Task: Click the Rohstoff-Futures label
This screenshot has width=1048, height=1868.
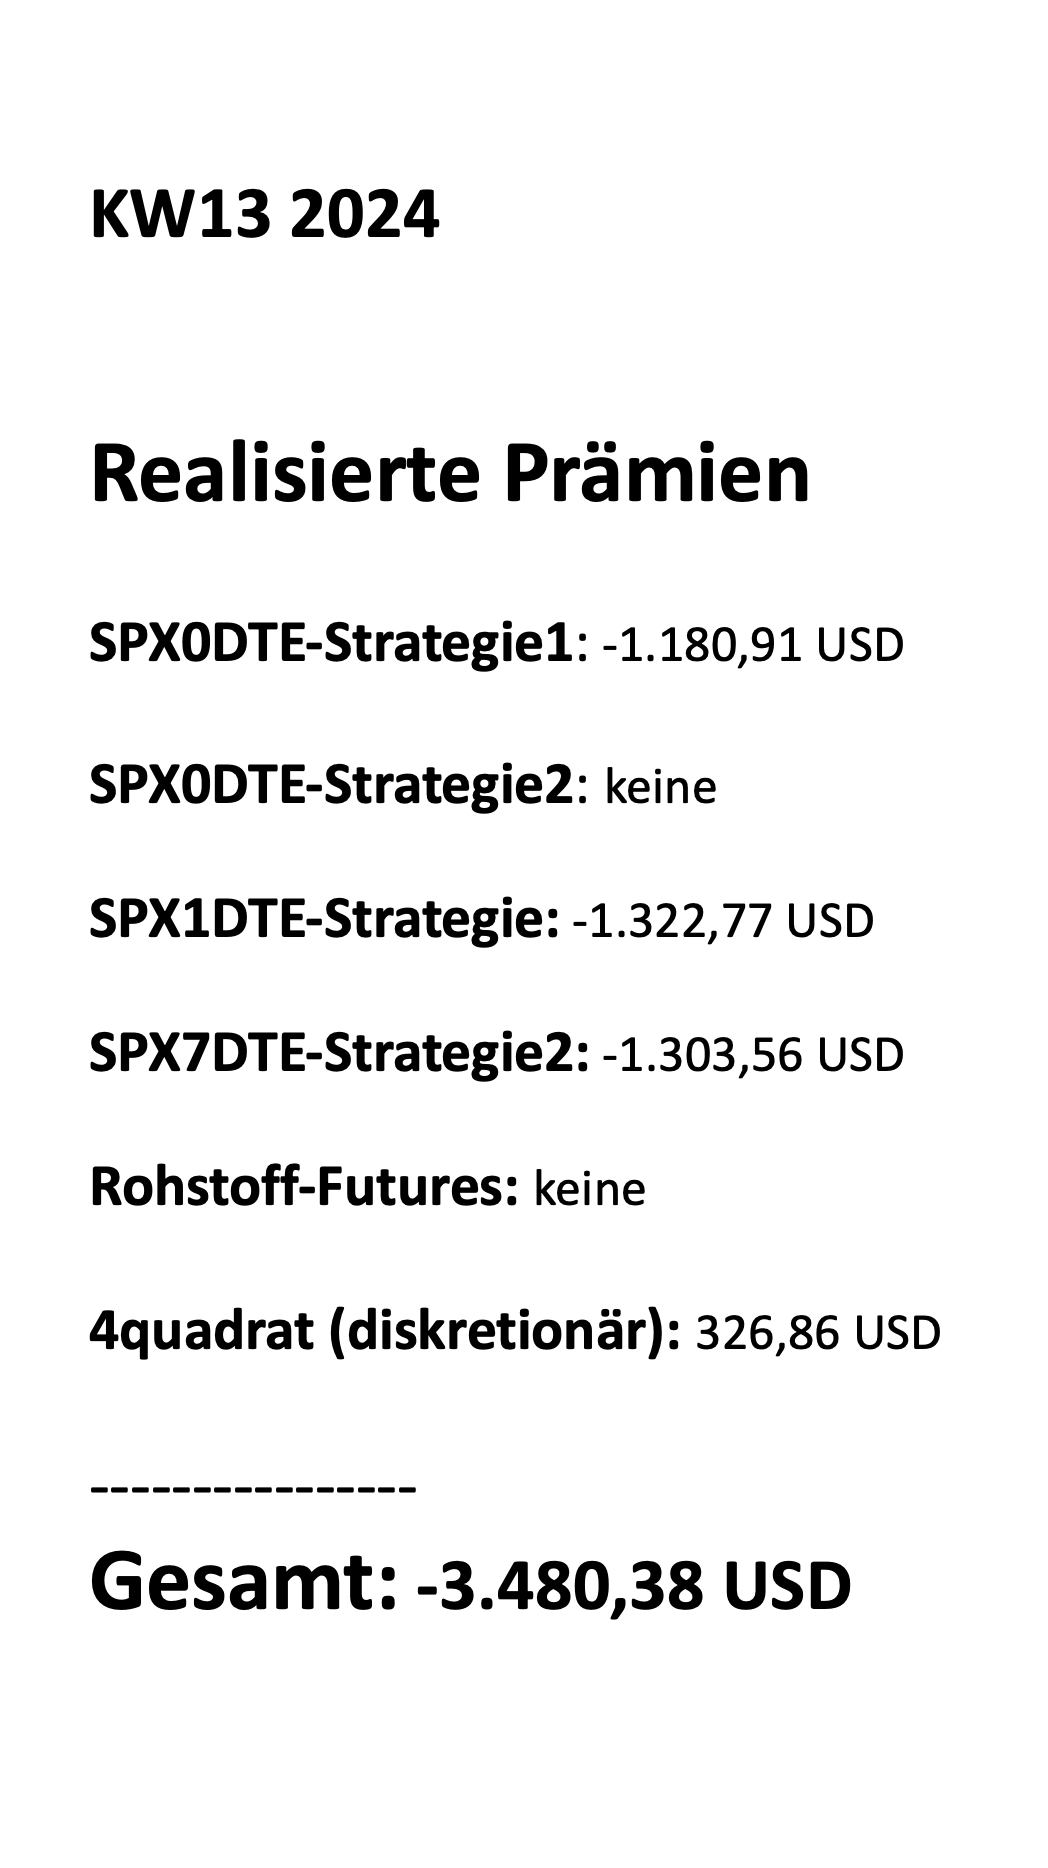Action: click(x=303, y=1188)
